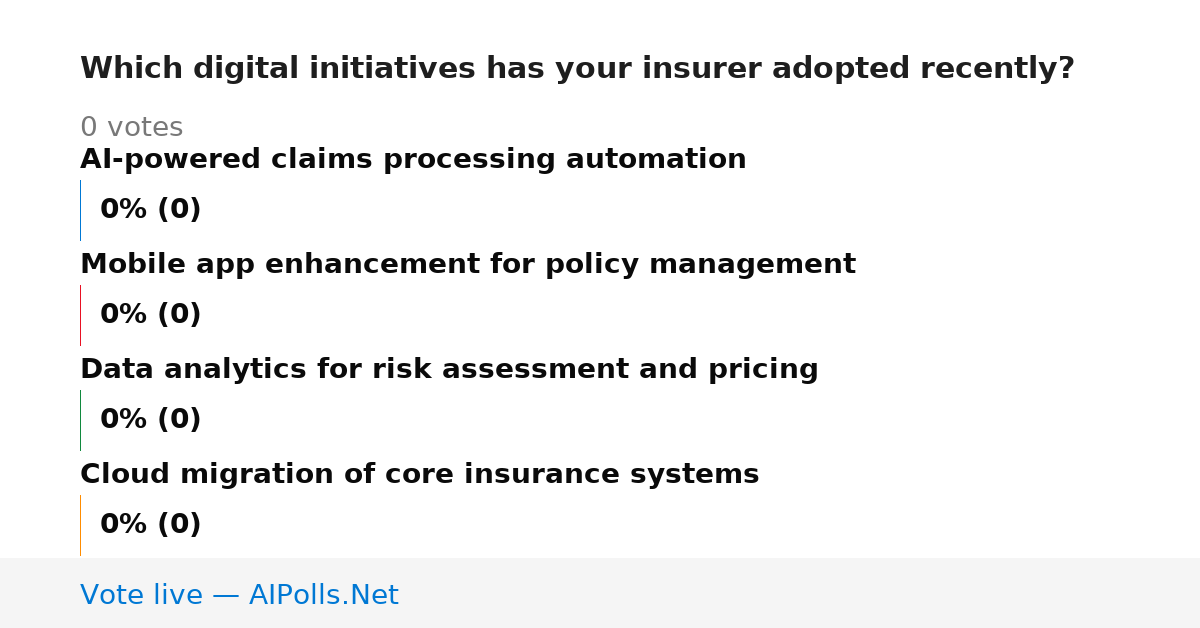This screenshot has width=1200, height=628.
Task: Click the 0% (0) result for Mobile app
Action: [151, 315]
